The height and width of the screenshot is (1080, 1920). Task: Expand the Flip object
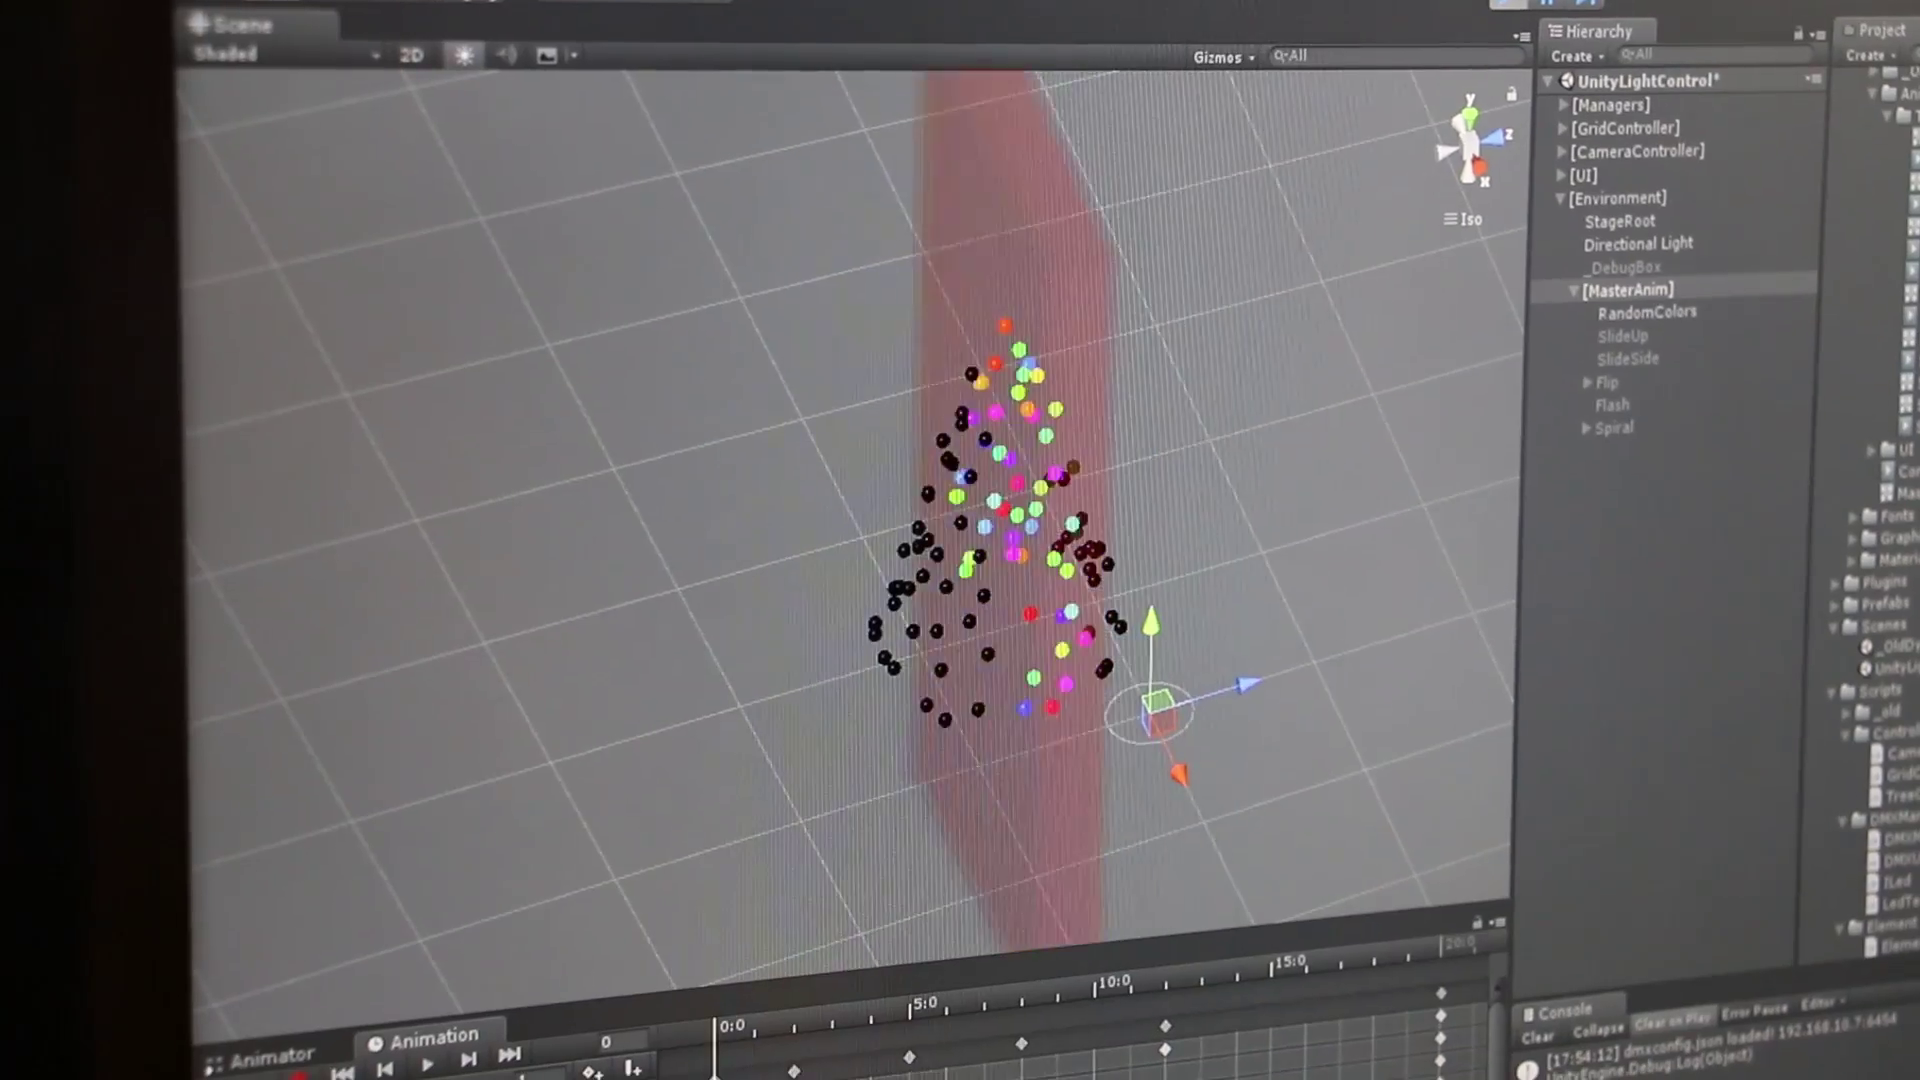tap(1587, 382)
